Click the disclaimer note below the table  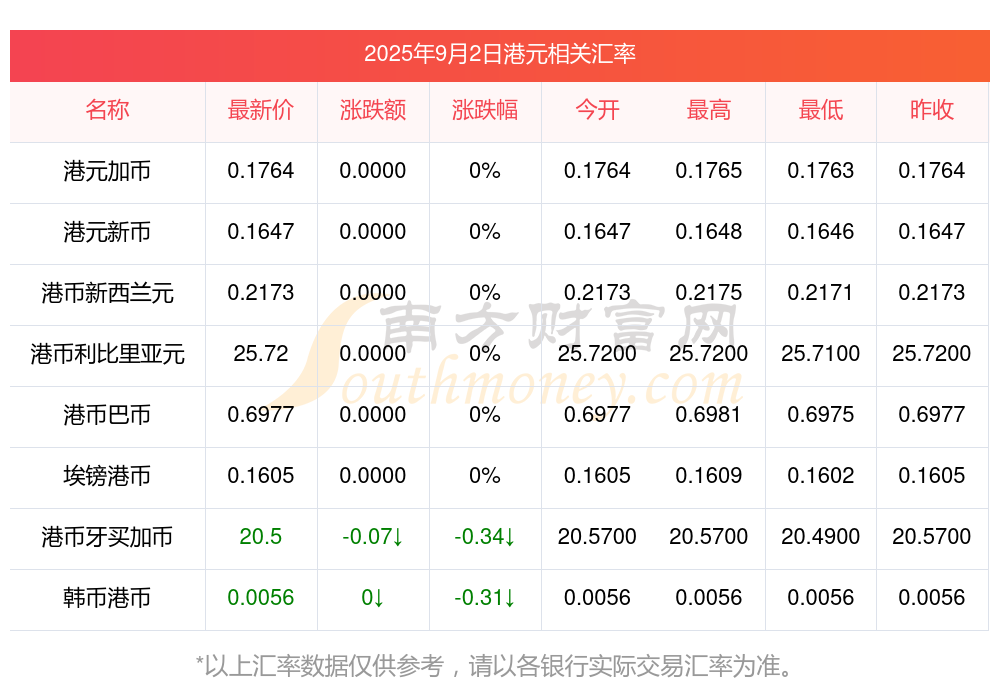(495, 665)
